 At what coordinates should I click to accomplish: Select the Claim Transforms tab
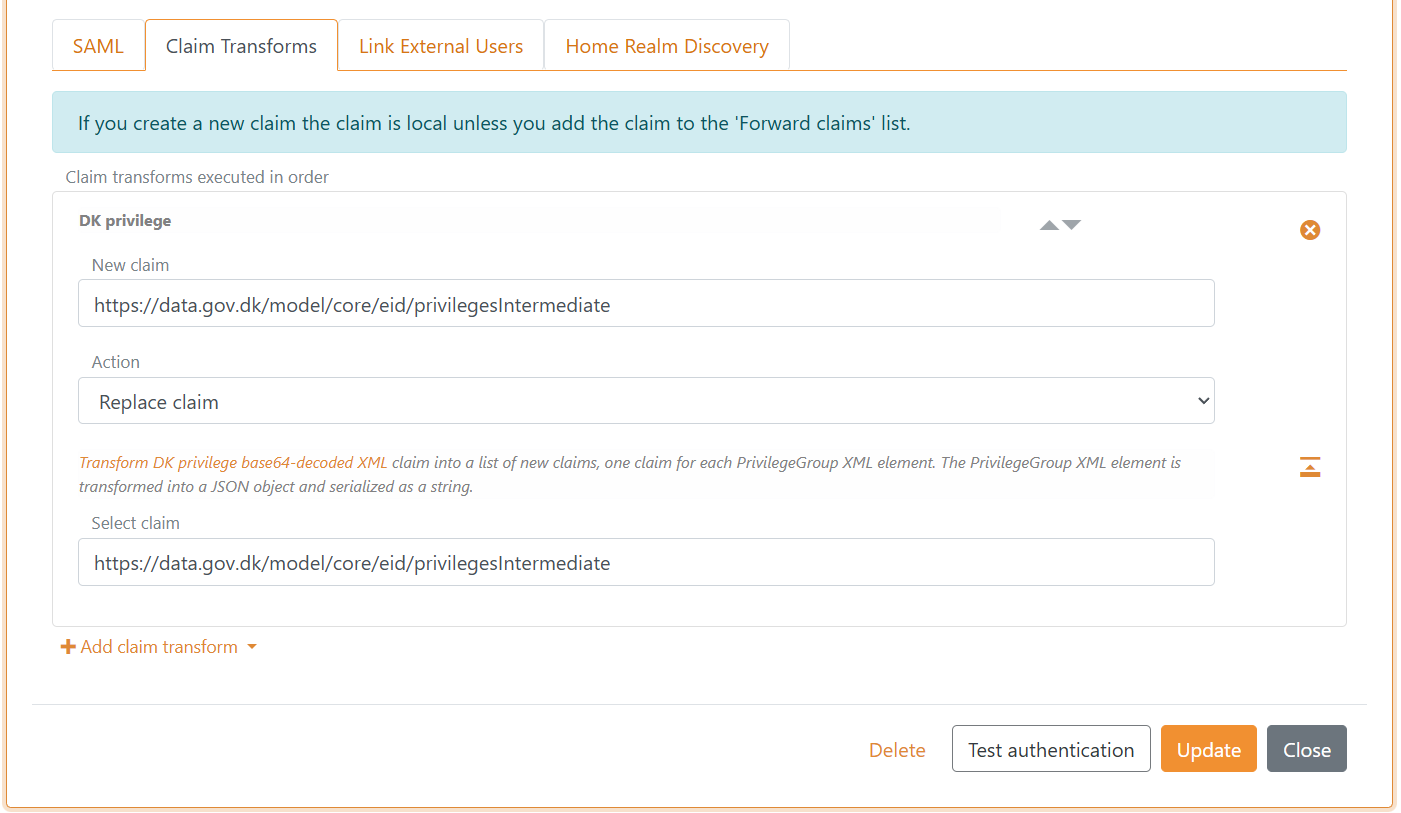tap(241, 45)
